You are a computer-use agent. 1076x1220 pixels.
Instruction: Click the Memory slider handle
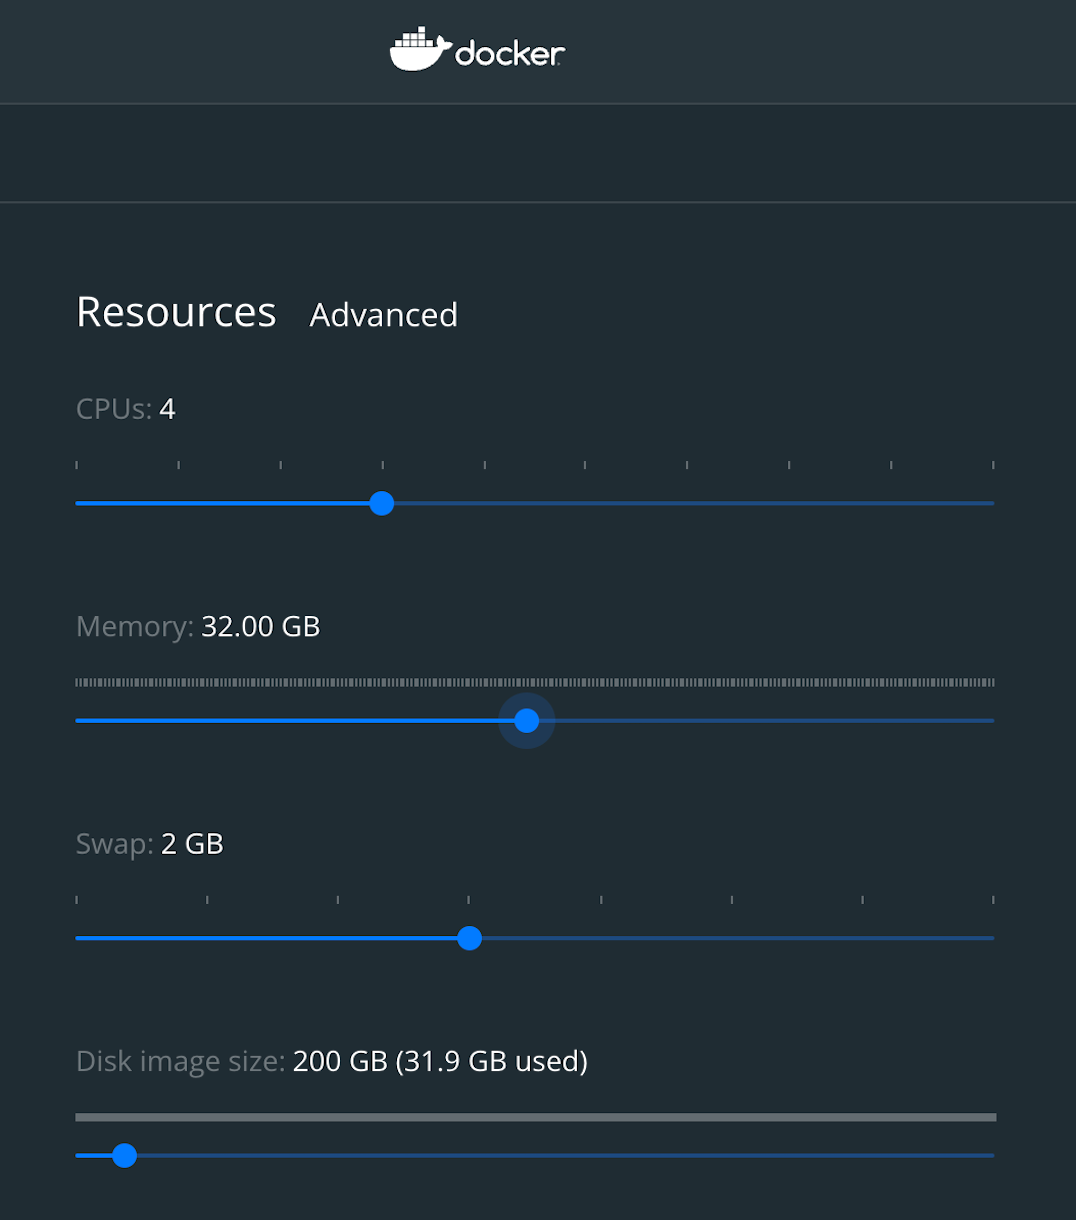(527, 720)
